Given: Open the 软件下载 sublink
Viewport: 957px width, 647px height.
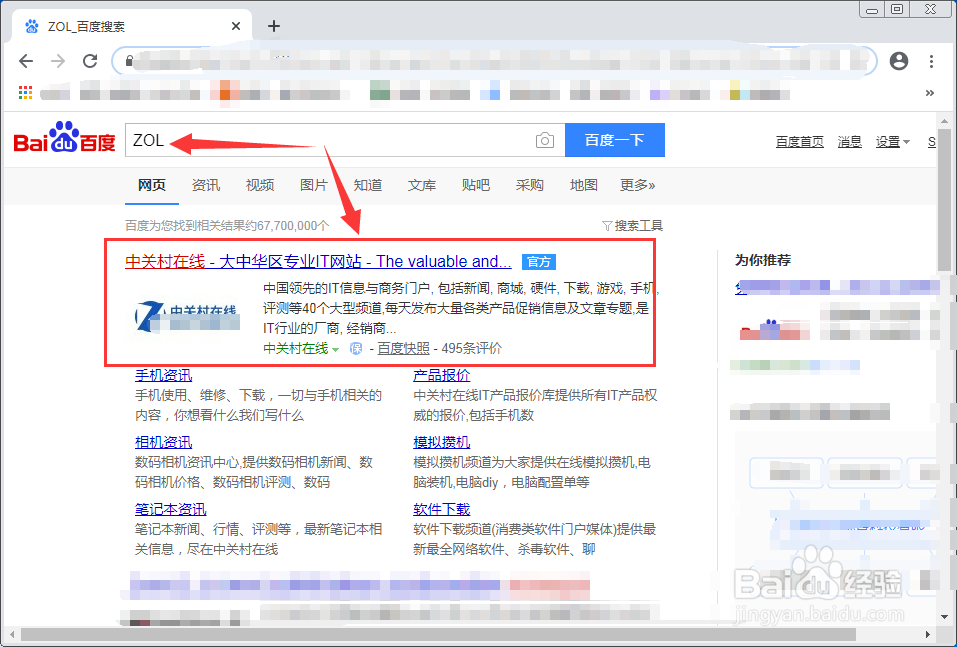Looking at the screenshot, I should point(441,509).
